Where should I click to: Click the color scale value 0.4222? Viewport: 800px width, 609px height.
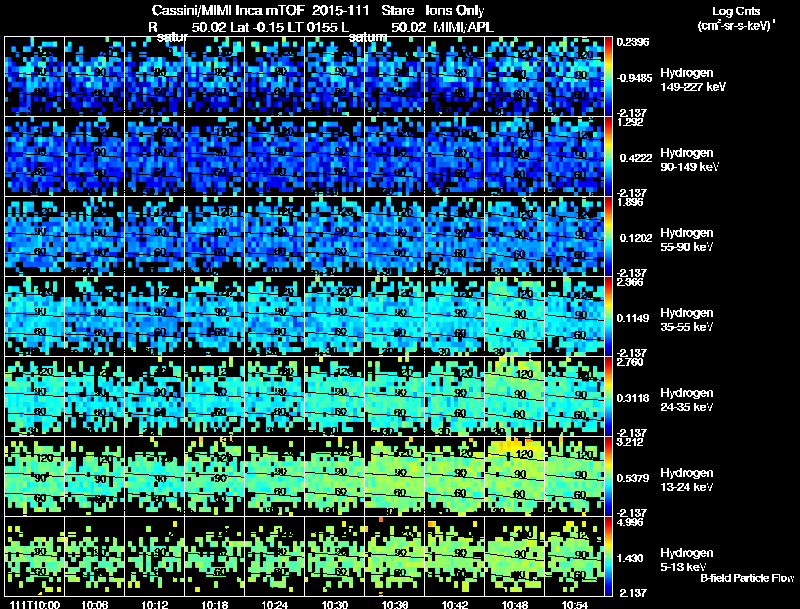click(636, 158)
